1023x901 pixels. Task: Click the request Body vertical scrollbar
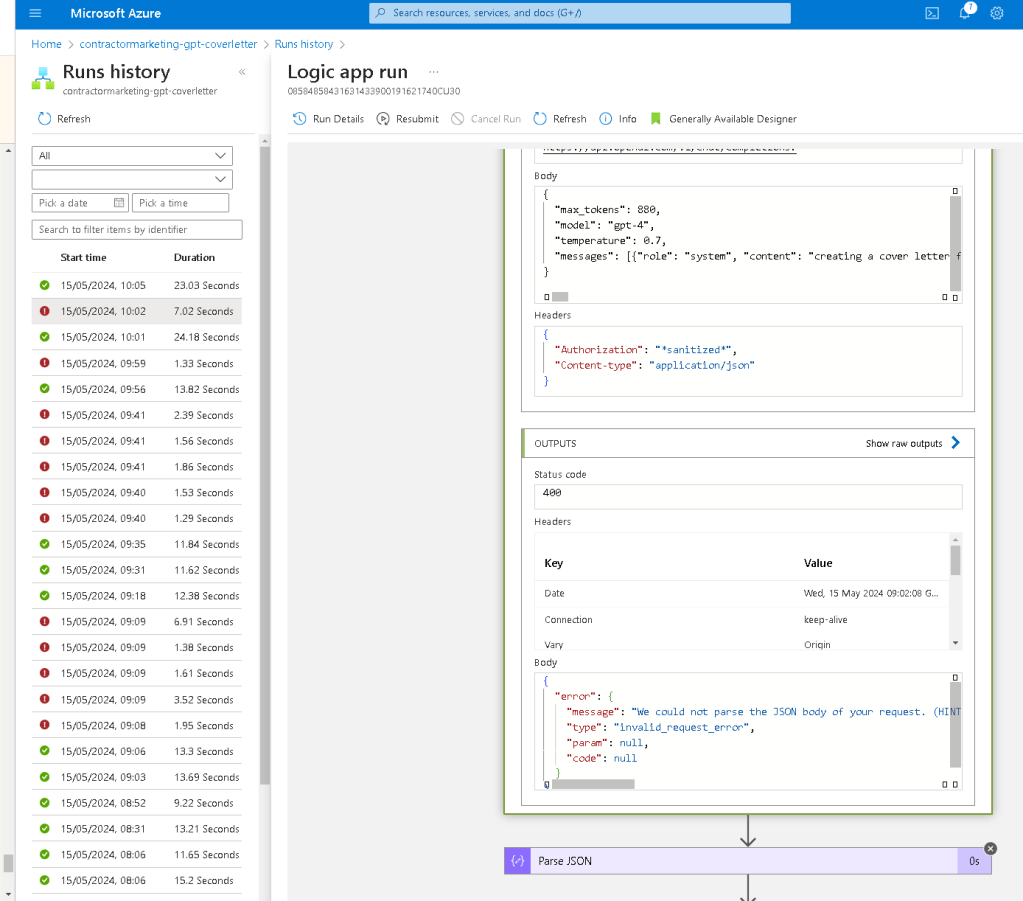coord(955,243)
